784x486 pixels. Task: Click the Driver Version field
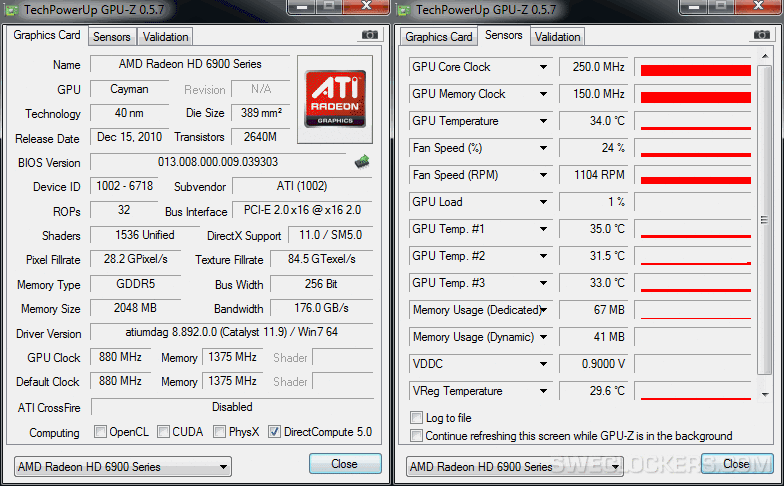click(232, 332)
